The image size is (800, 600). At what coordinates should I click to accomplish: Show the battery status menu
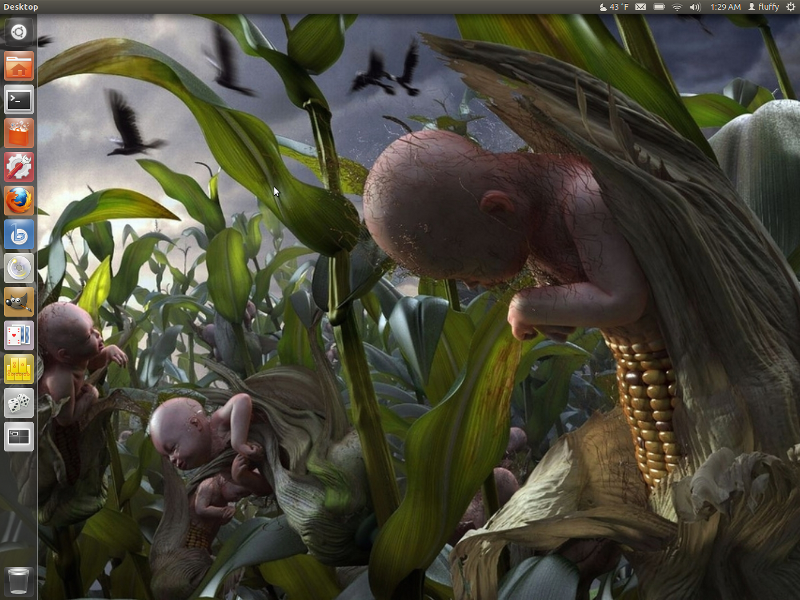click(658, 7)
